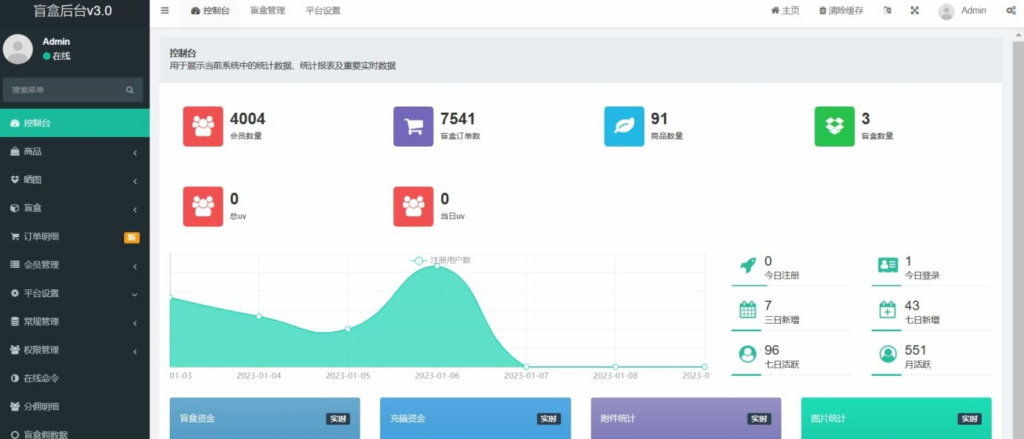Click the 2023-01-04 data point on the chart
This screenshot has height=439, width=1024.
click(x=259, y=316)
